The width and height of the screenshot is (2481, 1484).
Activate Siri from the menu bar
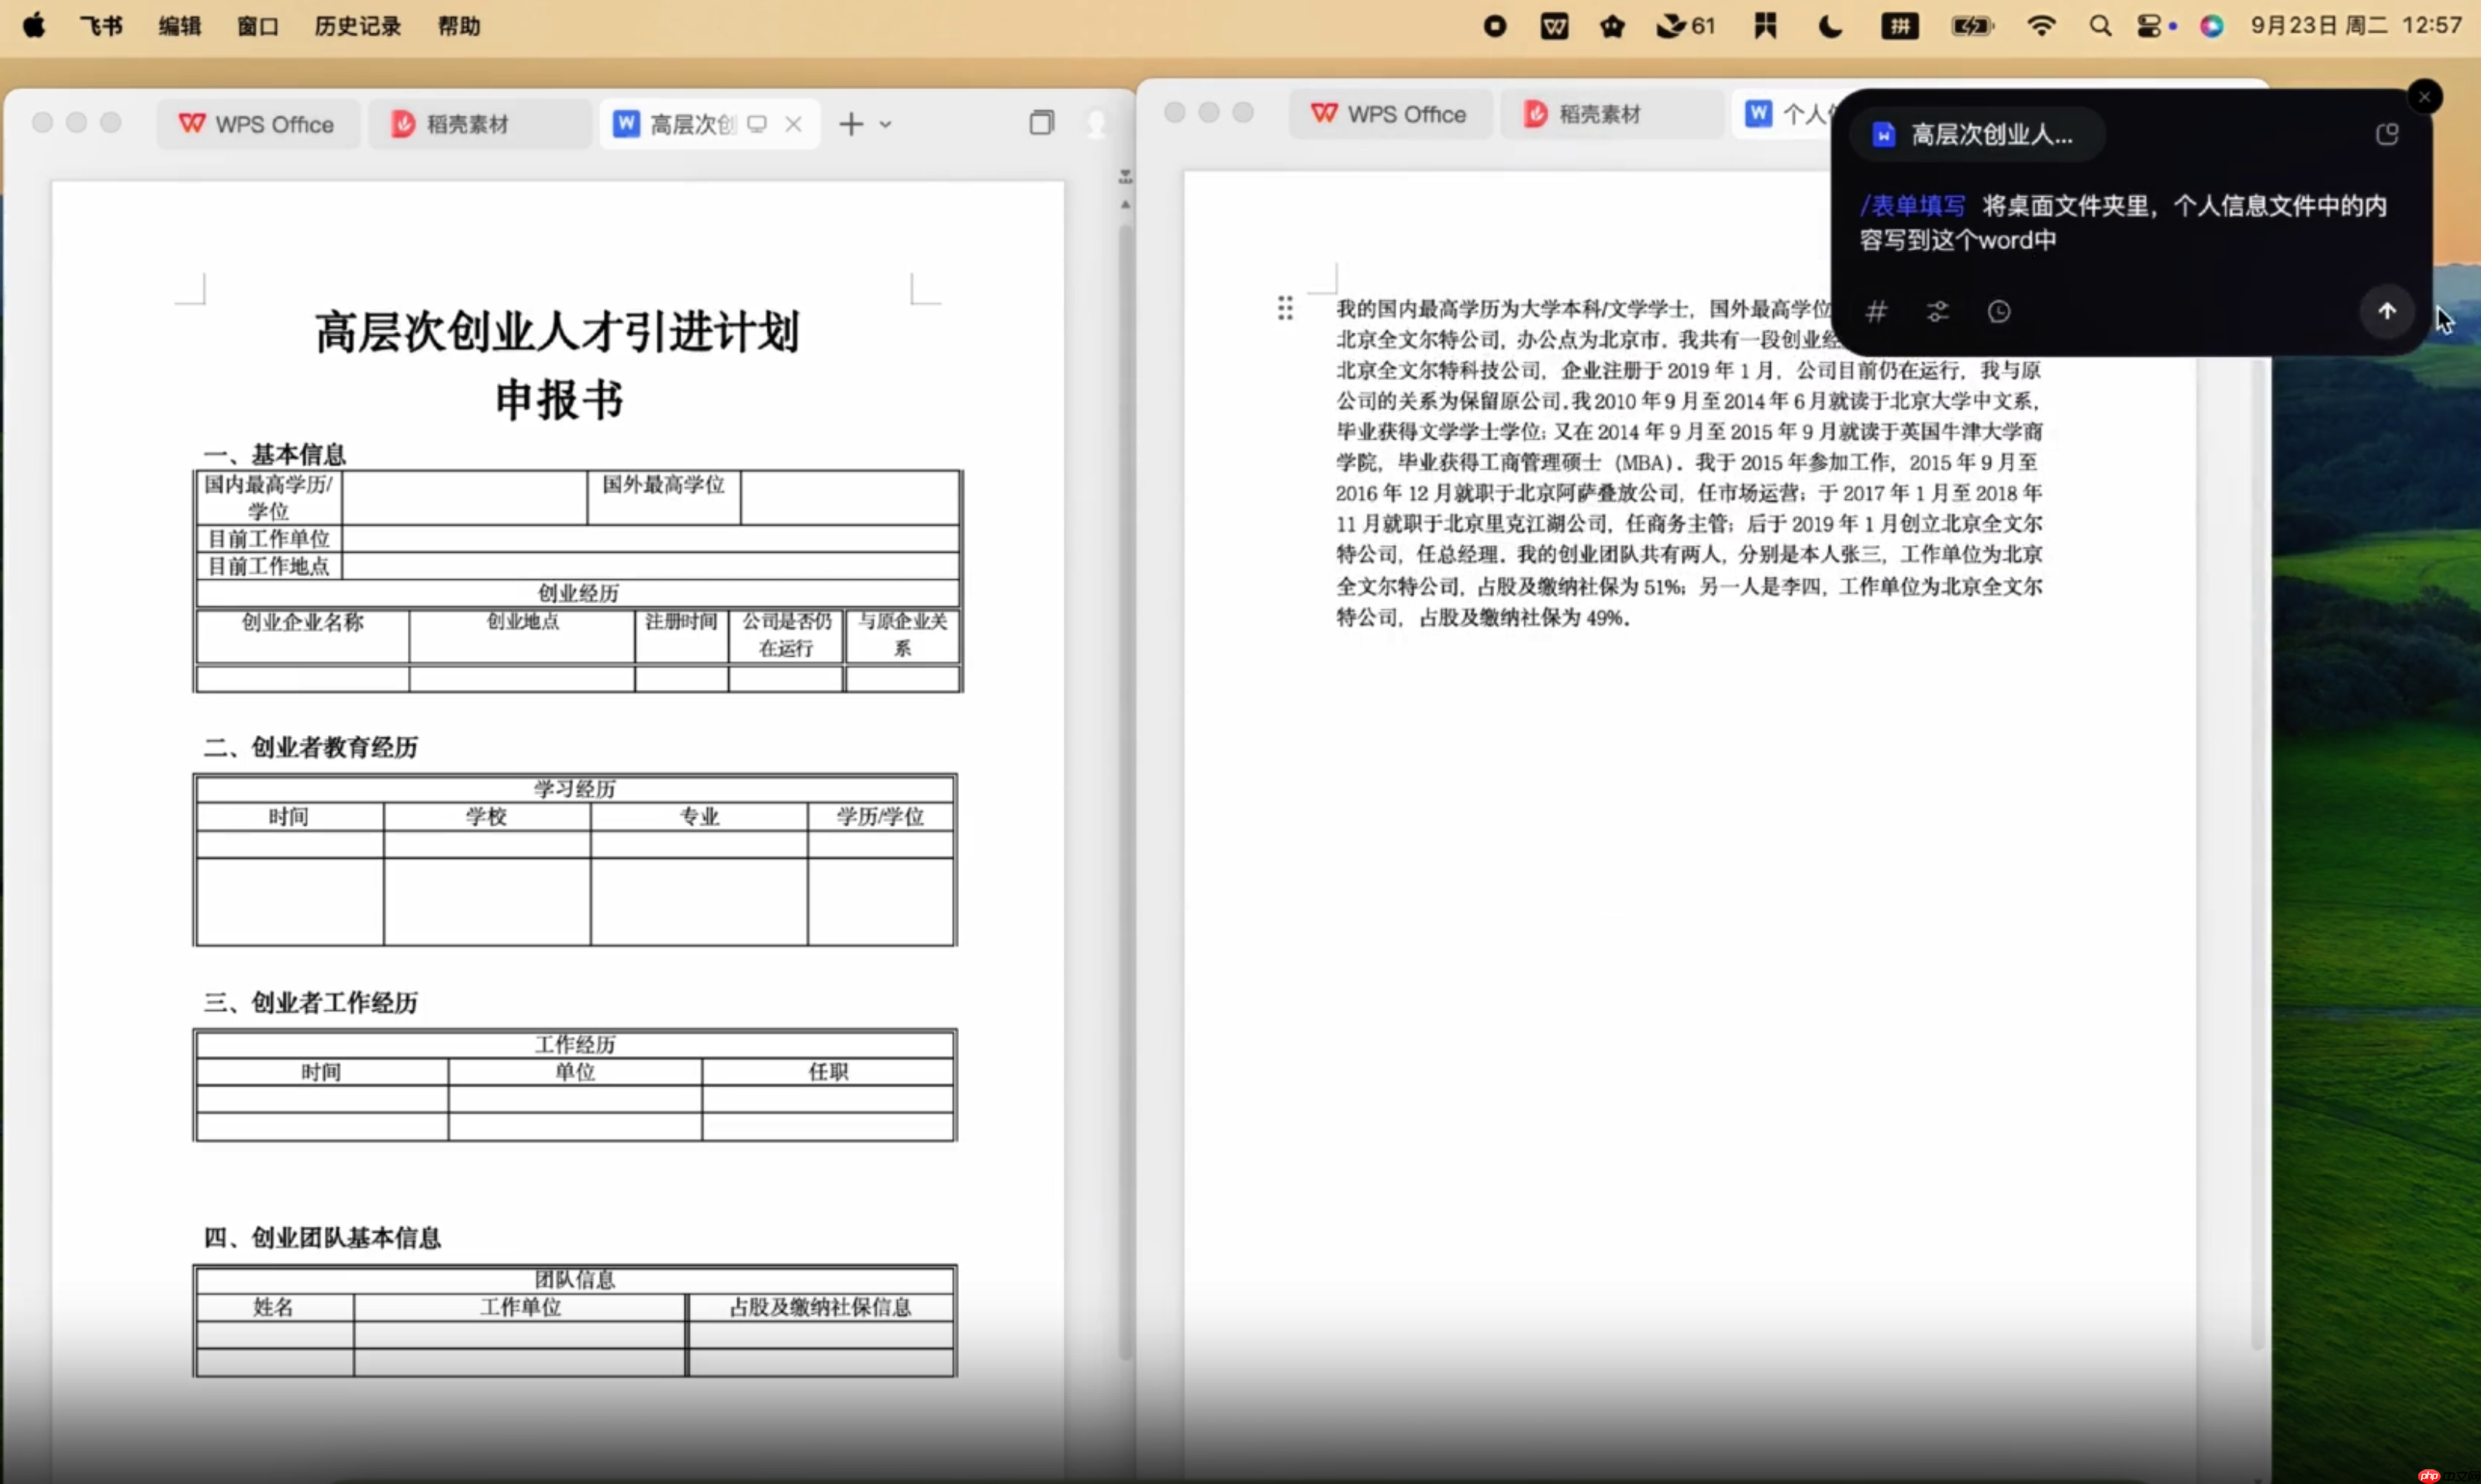(x=2213, y=26)
